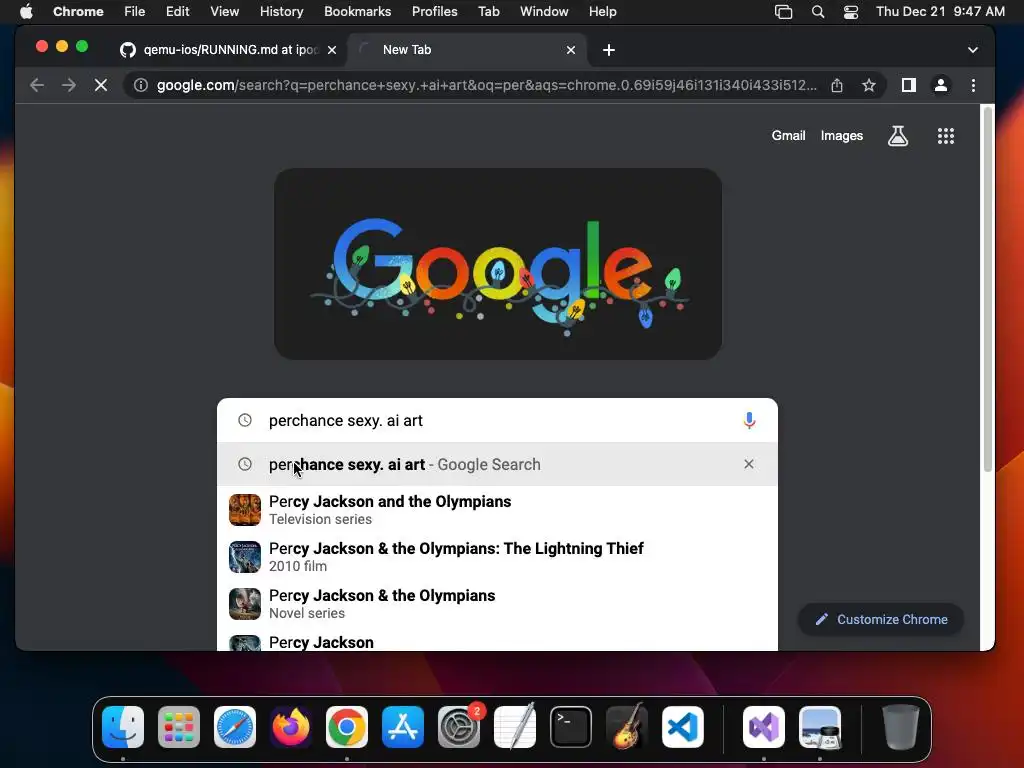The image size is (1024, 768).
Task: Open the profile avatar menu
Action: (940, 85)
